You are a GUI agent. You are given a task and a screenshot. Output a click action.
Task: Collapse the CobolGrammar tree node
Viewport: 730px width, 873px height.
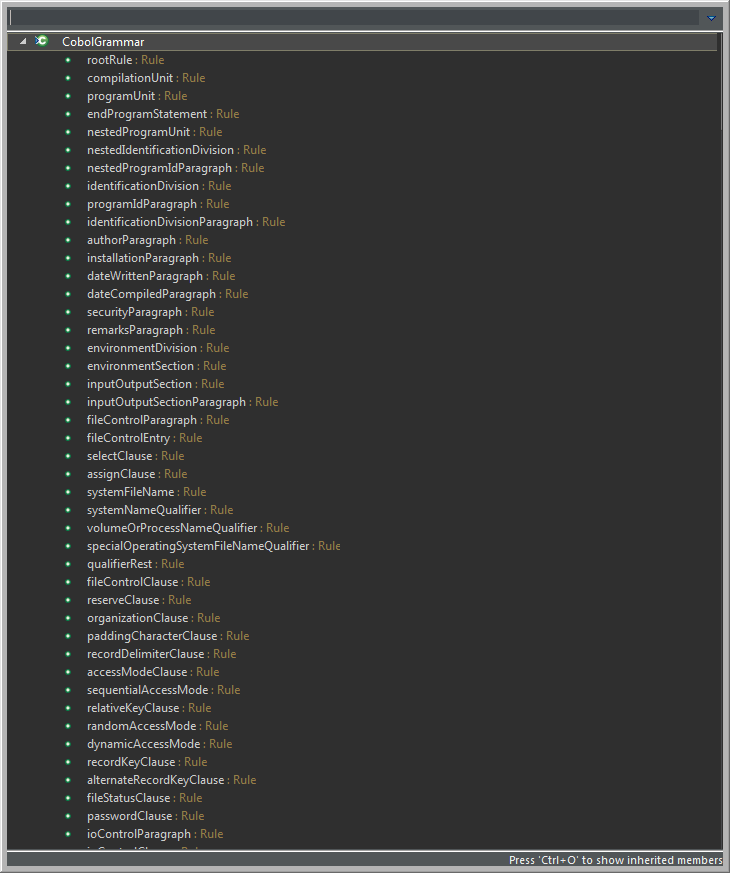click(23, 41)
